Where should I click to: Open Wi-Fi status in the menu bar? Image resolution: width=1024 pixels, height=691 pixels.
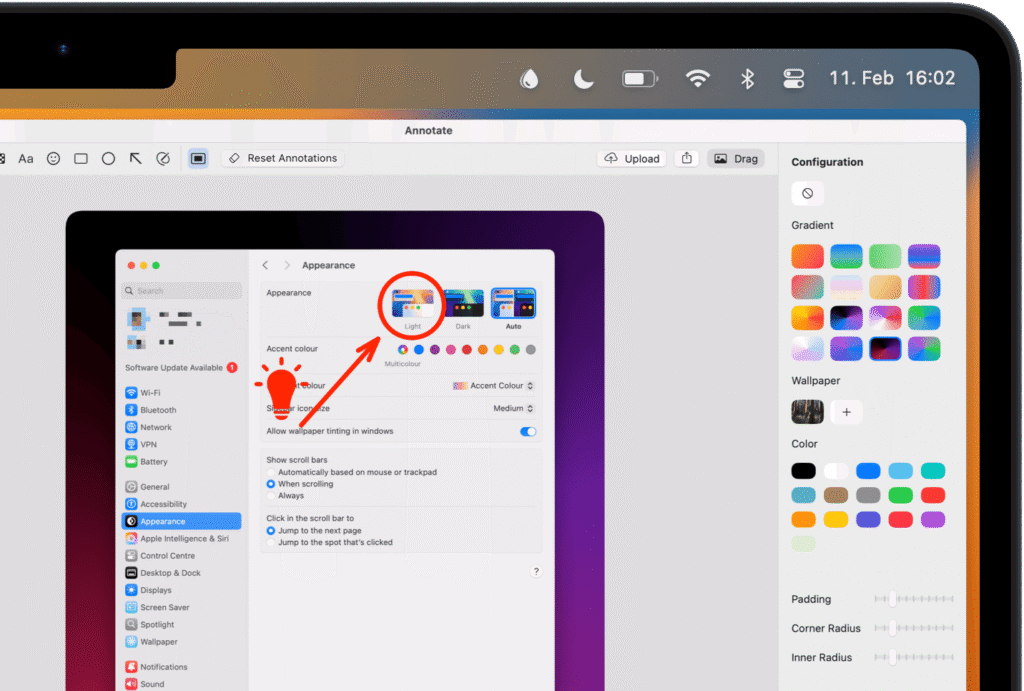click(x=697, y=78)
